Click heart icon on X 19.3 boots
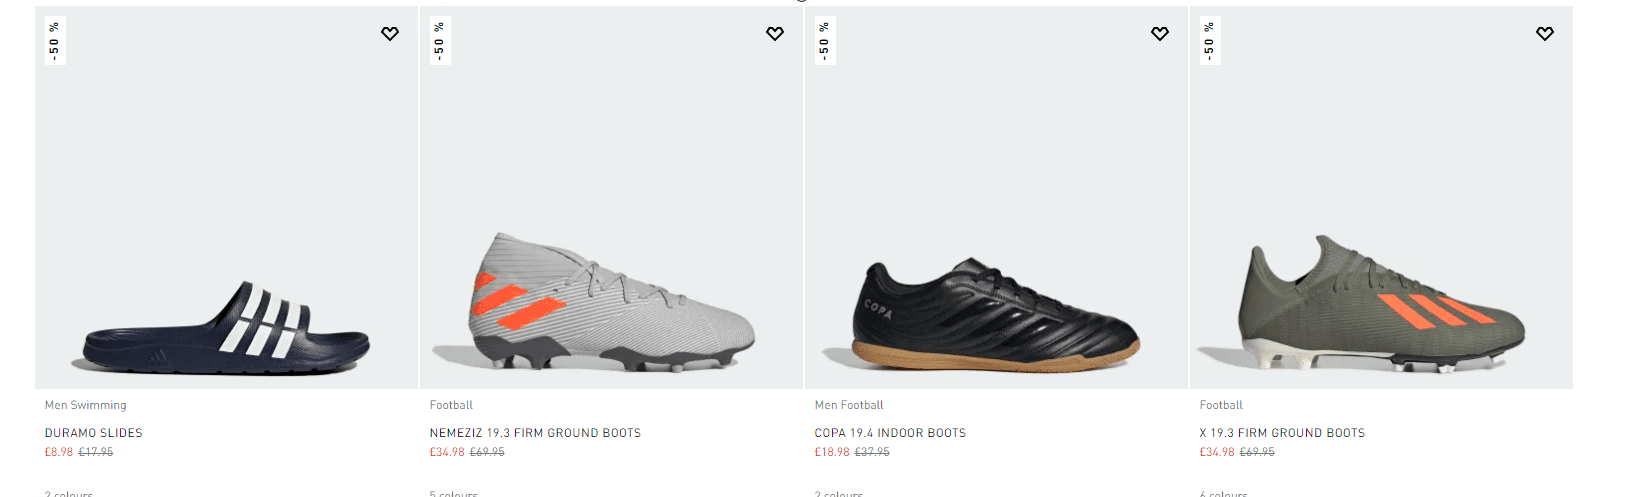The width and height of the screenshot is (1637, 497). [x=1545, y=34]
